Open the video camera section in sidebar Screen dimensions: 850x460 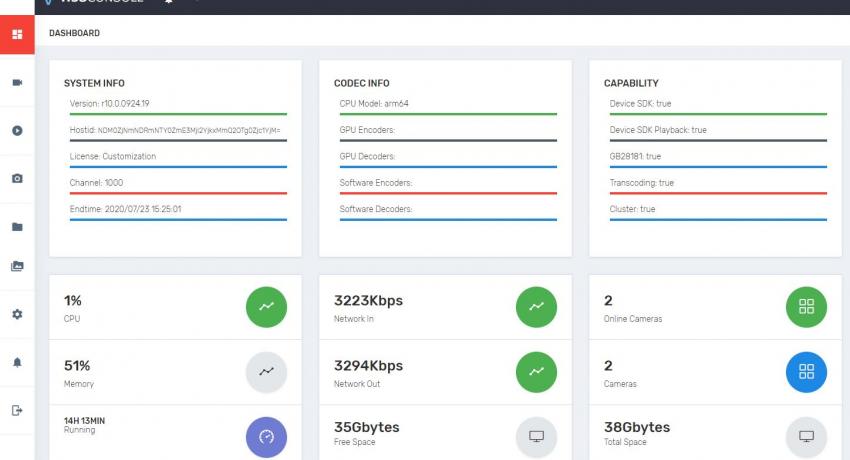point(17,82)
